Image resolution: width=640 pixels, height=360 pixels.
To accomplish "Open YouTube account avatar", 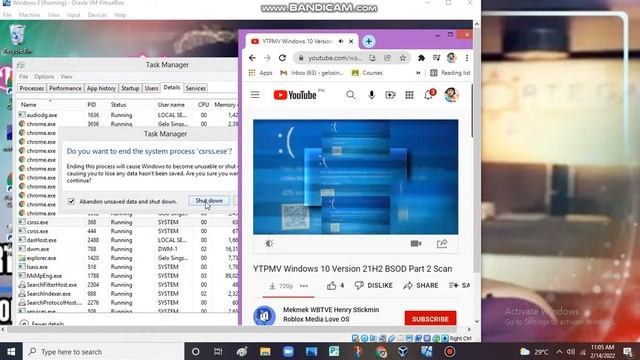I will tap(451, 95).
